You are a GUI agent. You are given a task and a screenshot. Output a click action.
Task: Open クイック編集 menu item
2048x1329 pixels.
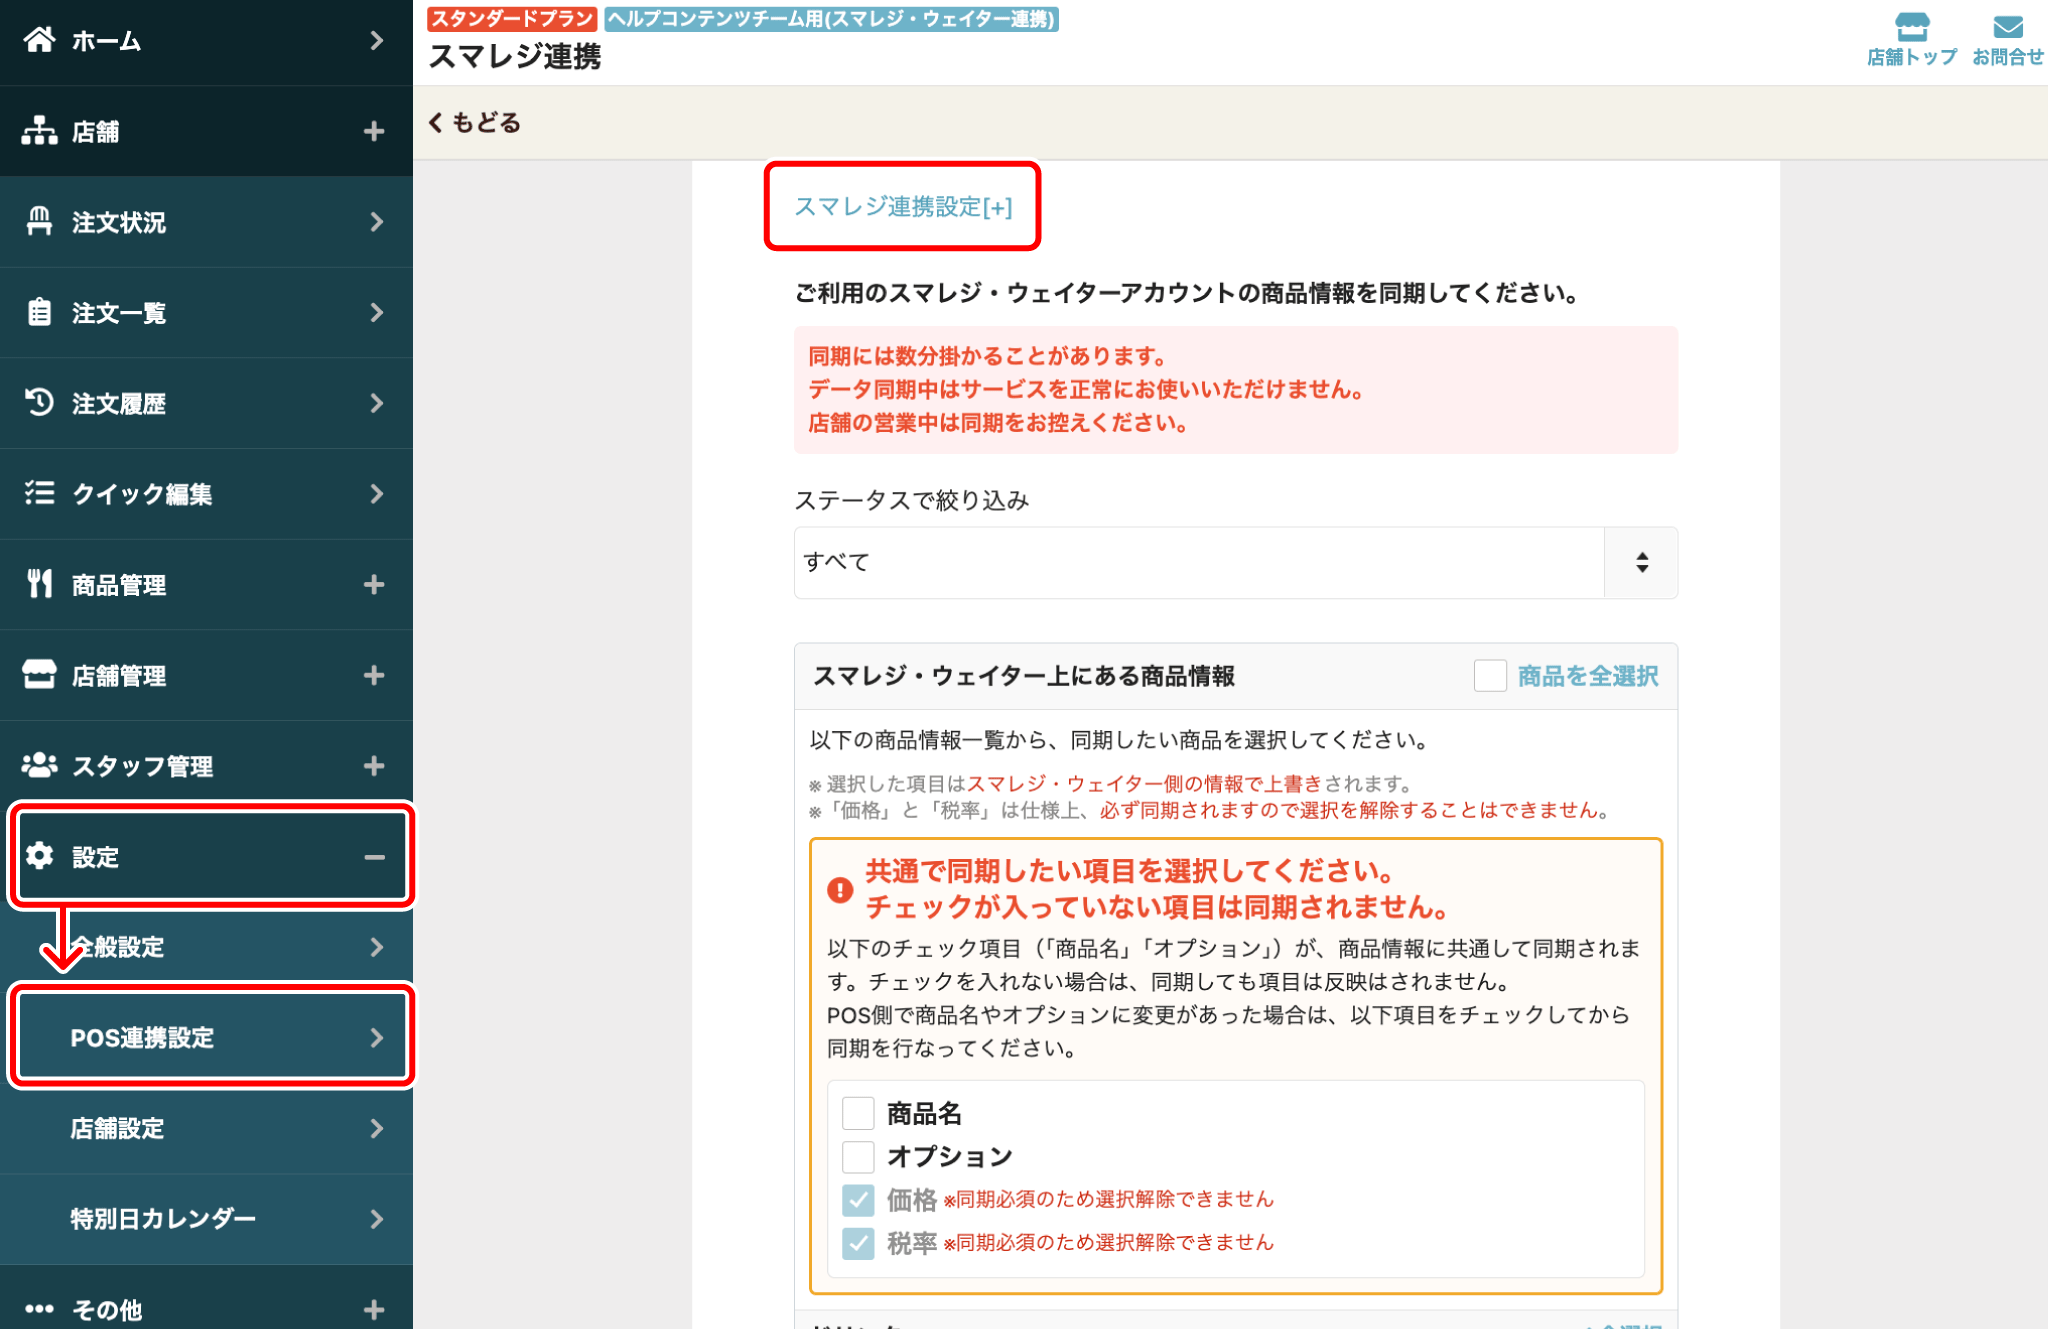[x=206, y=494]
